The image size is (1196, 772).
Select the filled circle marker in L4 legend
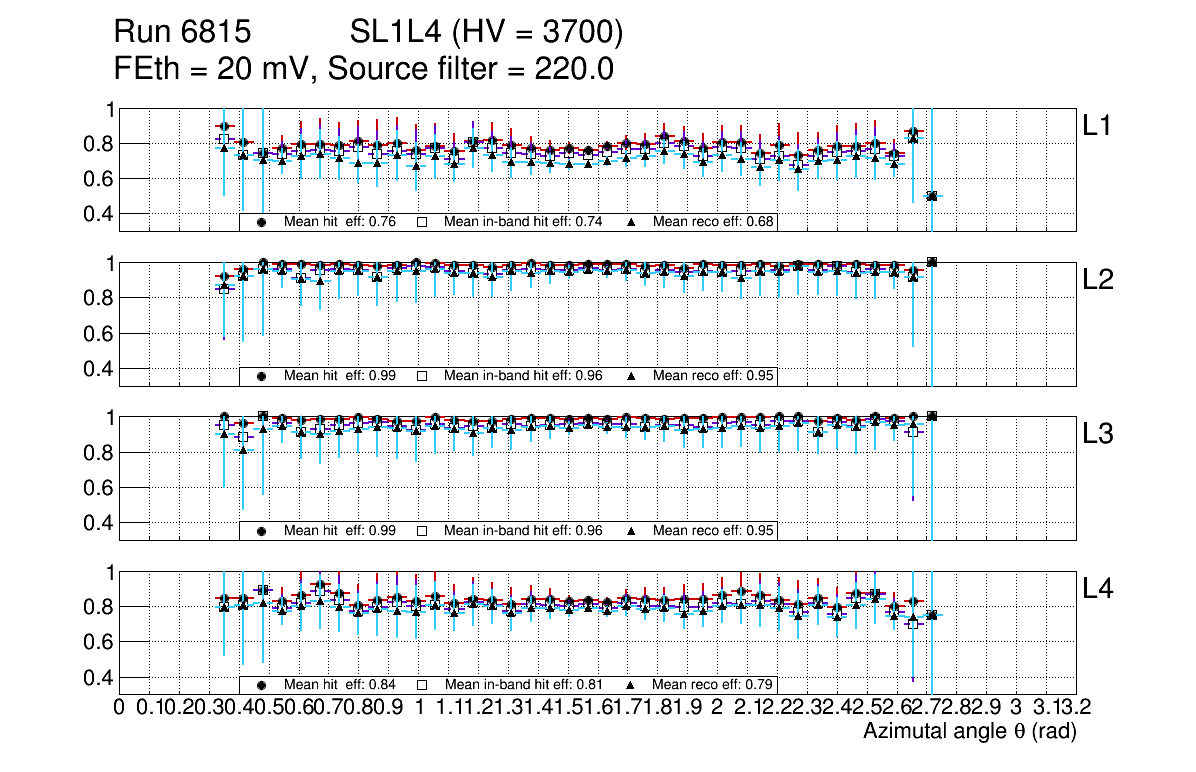click(262, 685)
